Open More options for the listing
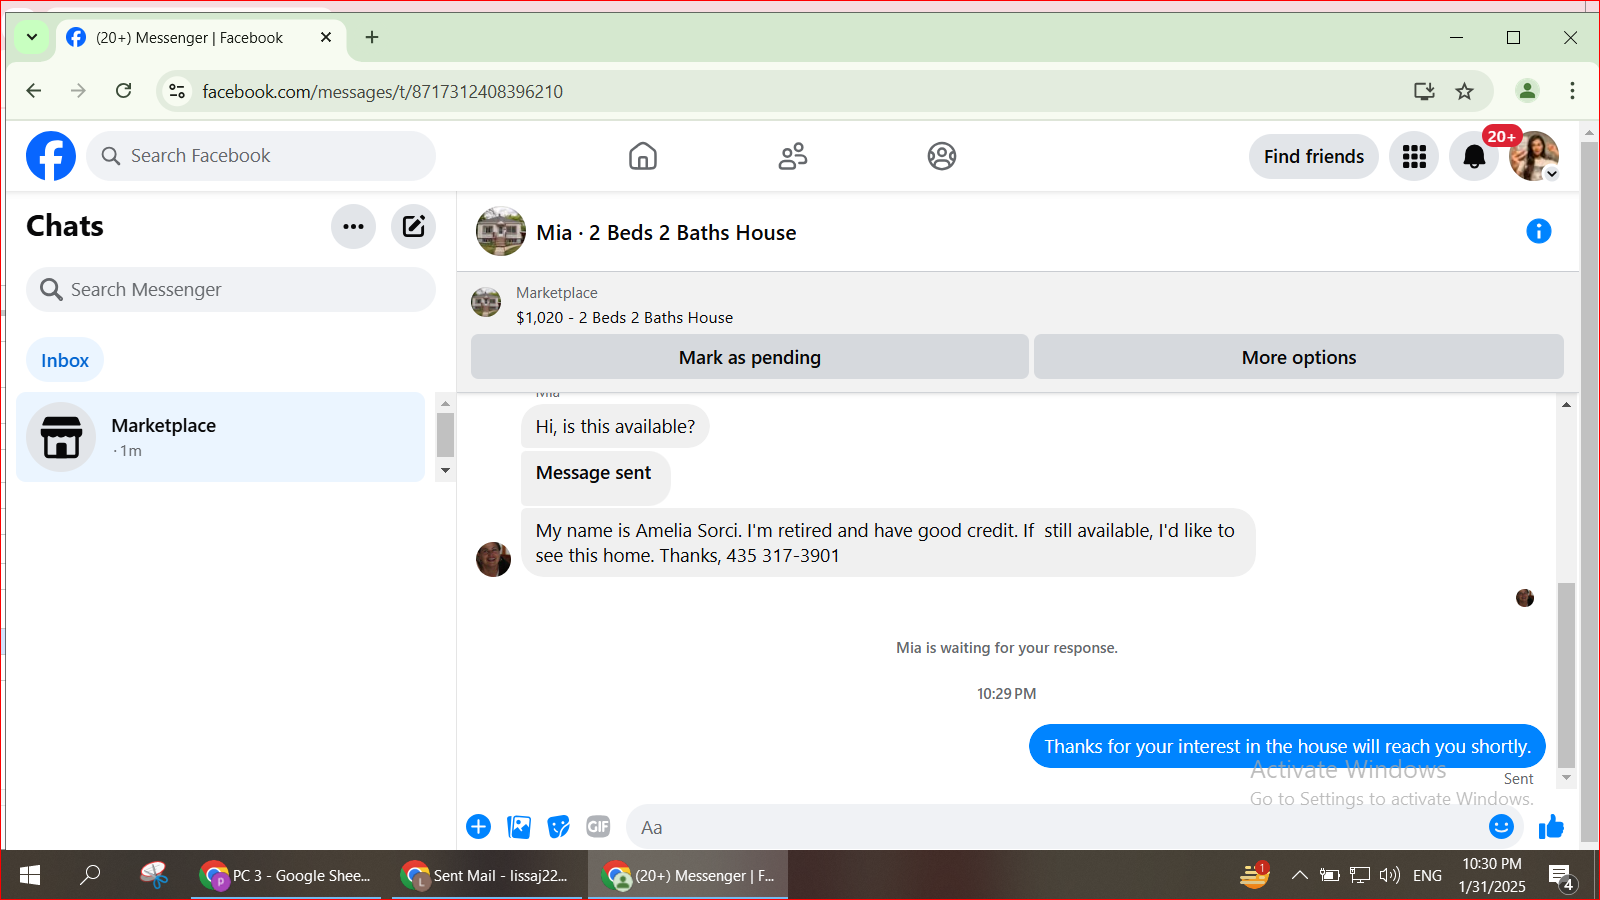Screen dimensions: 1600x900 tap(1299, 357)
